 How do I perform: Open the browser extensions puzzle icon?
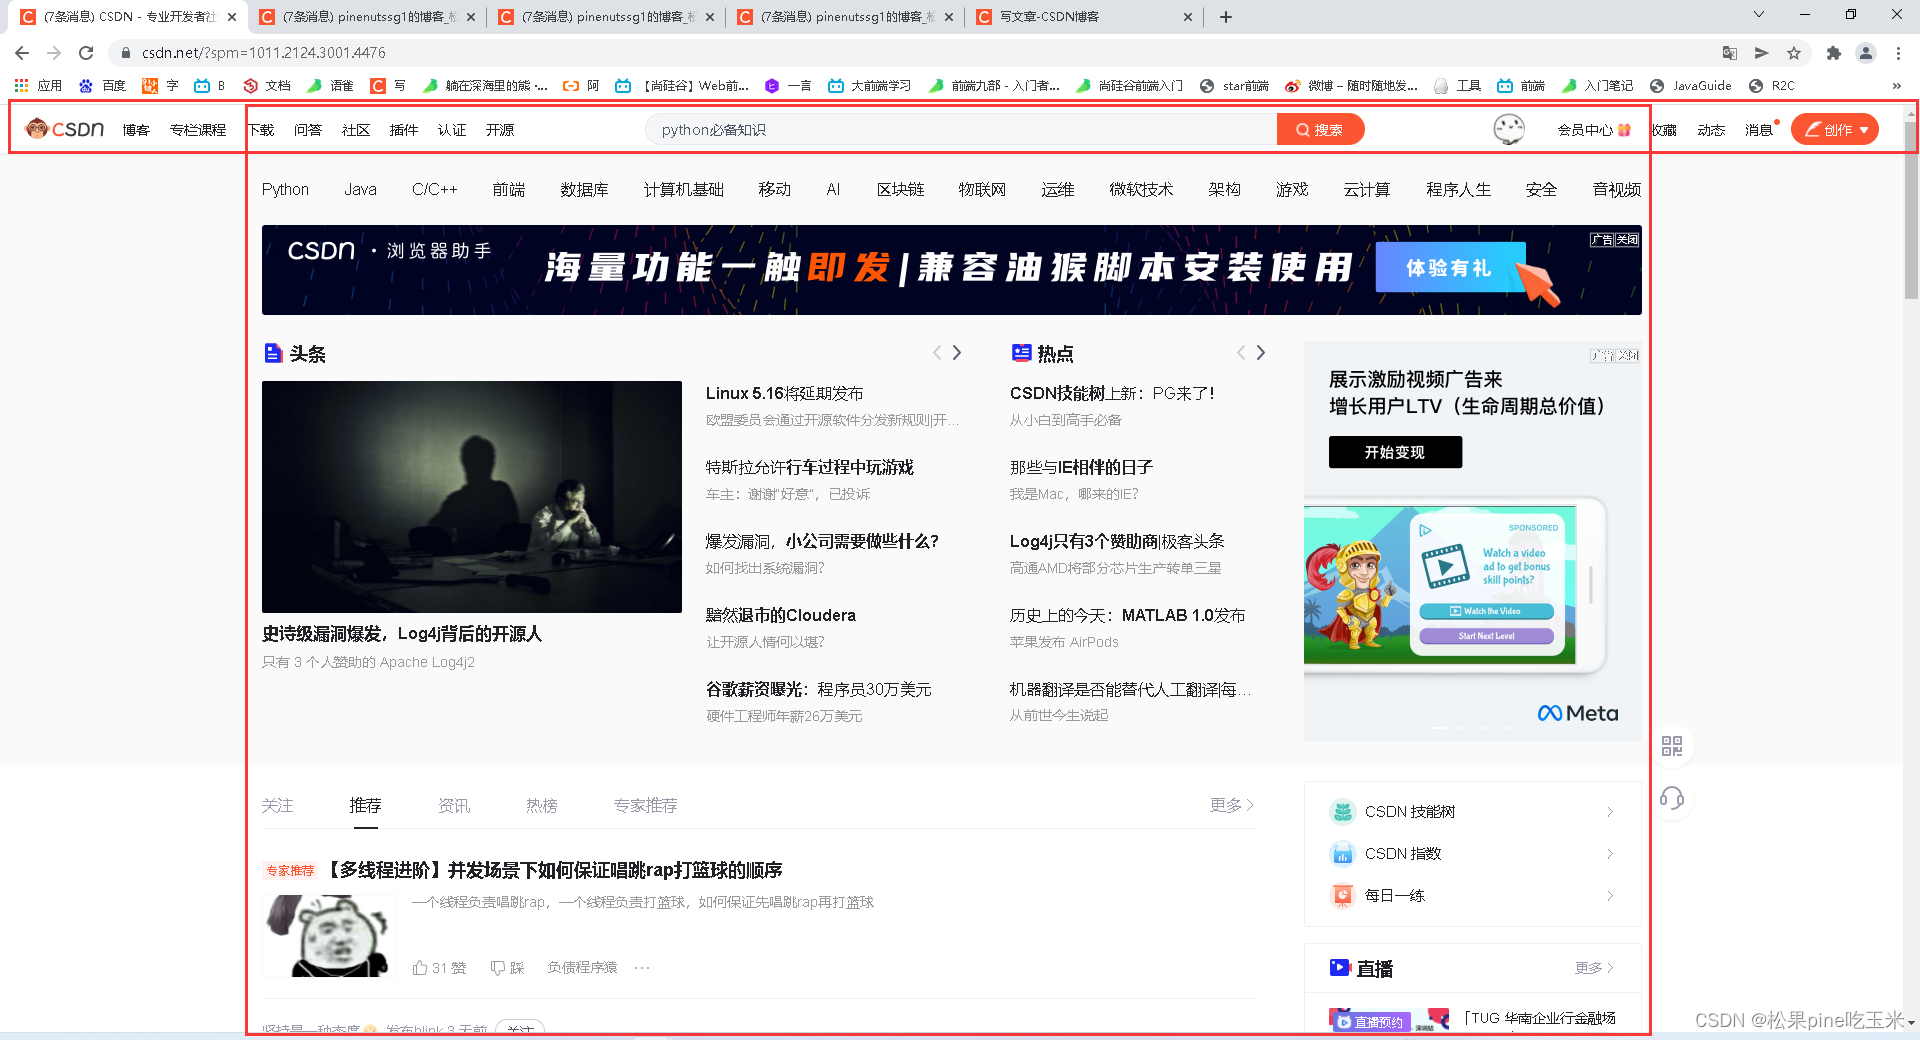[x=1833, y=53]
